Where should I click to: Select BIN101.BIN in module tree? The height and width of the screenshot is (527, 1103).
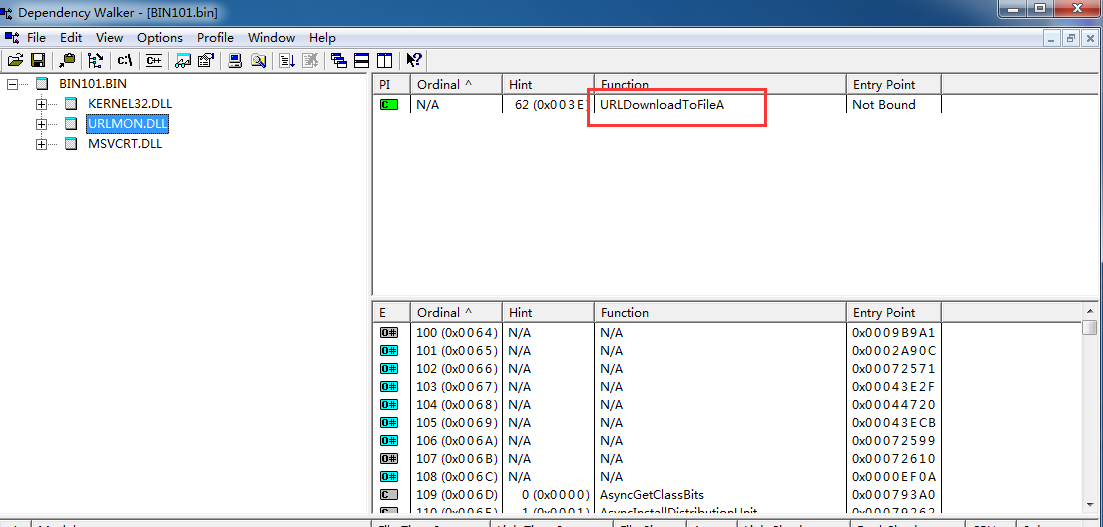pyautogui.click(x=93, y=84)
